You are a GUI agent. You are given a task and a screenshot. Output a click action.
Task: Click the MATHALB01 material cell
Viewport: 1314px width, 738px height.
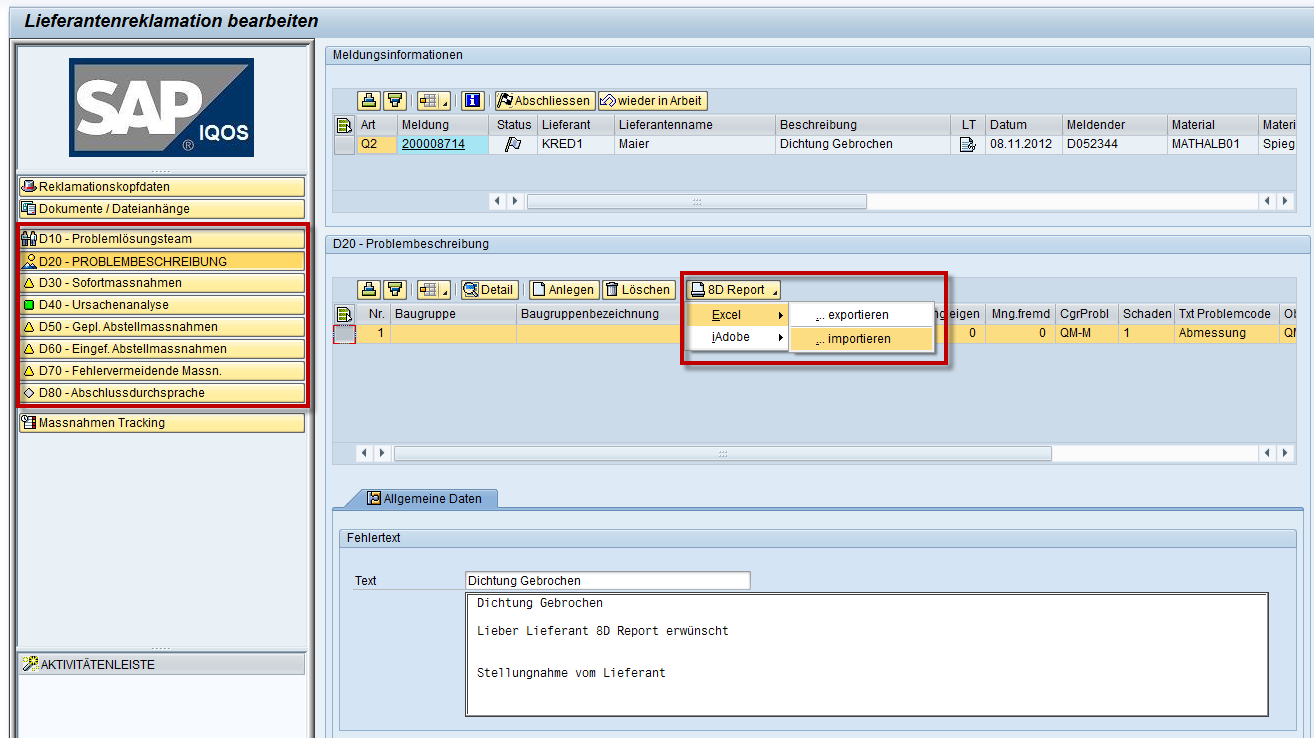pyautogui.click(x=1213, y=144)
